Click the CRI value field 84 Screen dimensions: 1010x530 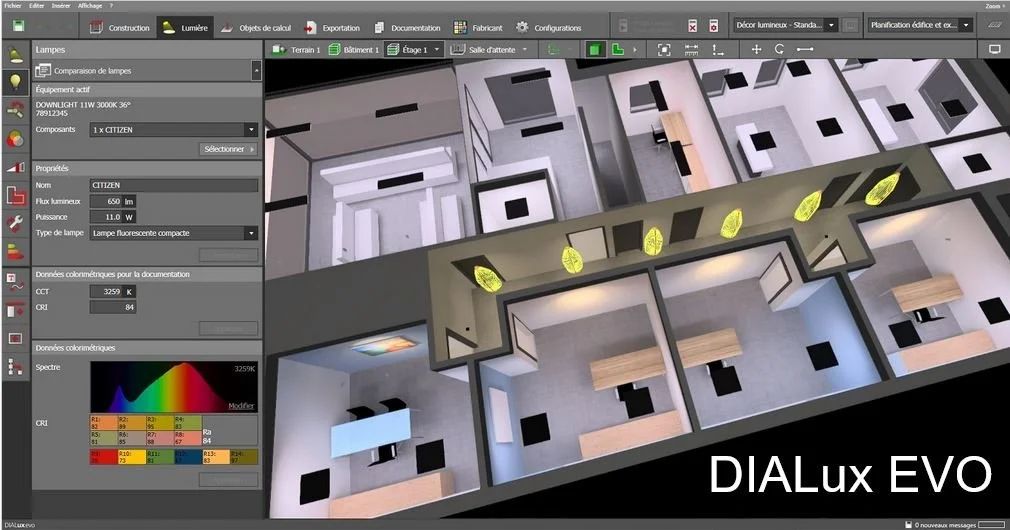[x=113, y=307]
